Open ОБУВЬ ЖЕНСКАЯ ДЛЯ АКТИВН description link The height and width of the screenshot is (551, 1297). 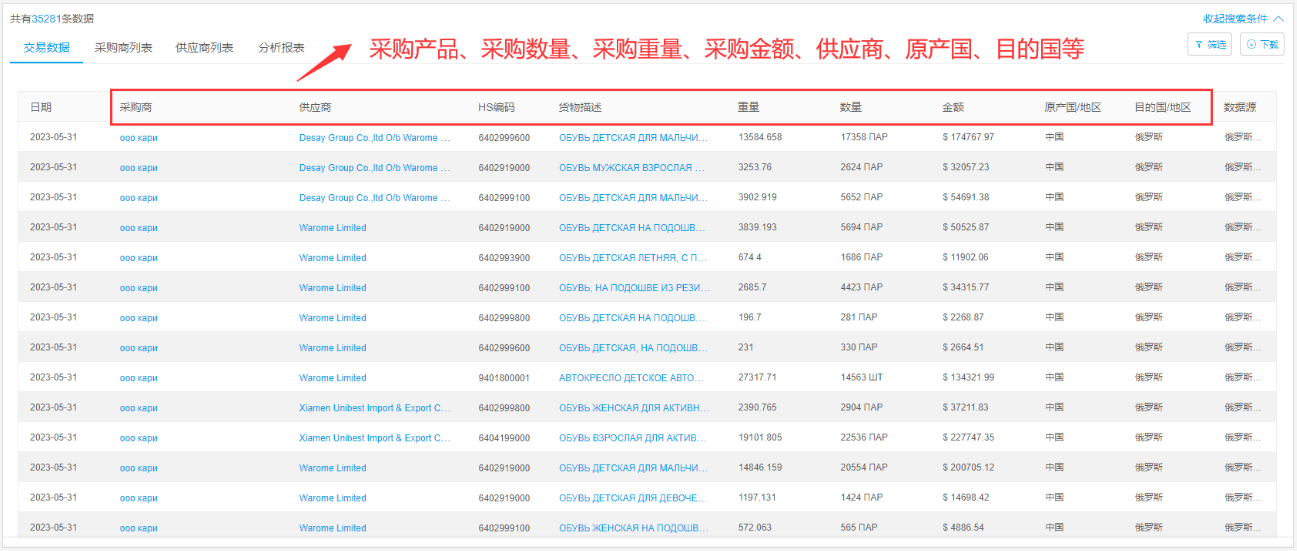pyautogui.click(x=634, y=407)
